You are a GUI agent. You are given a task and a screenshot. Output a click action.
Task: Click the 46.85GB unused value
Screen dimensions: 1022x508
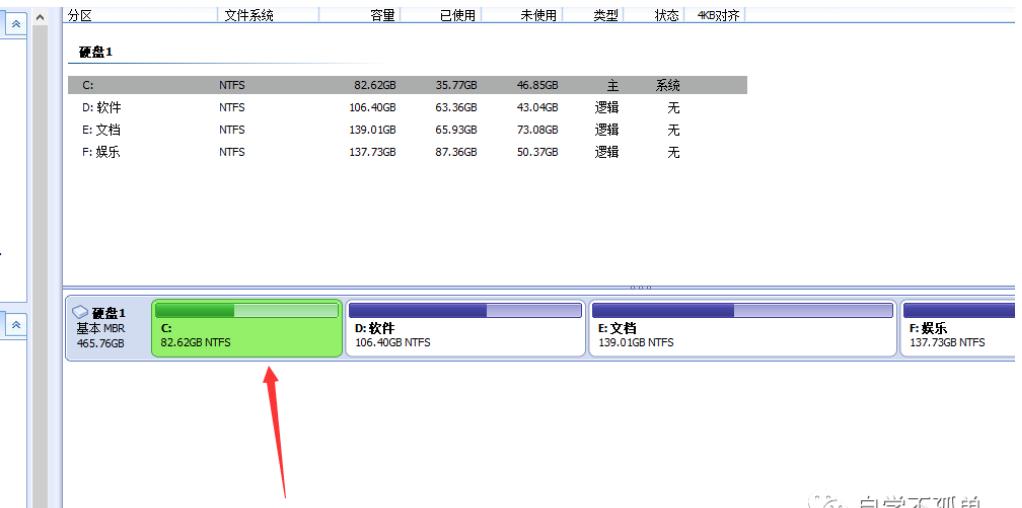pos(538,85)
